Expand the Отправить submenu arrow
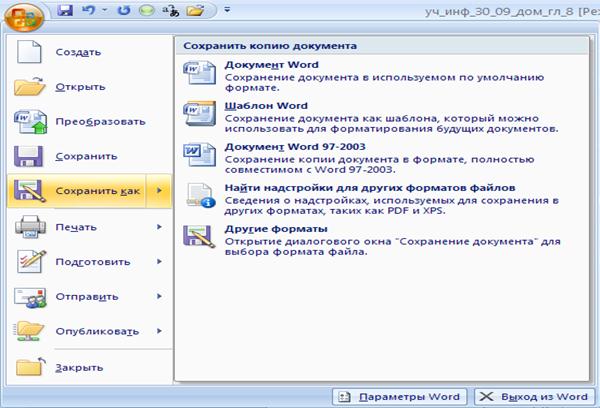The image size is (600, 408). [x=159, y=296]
